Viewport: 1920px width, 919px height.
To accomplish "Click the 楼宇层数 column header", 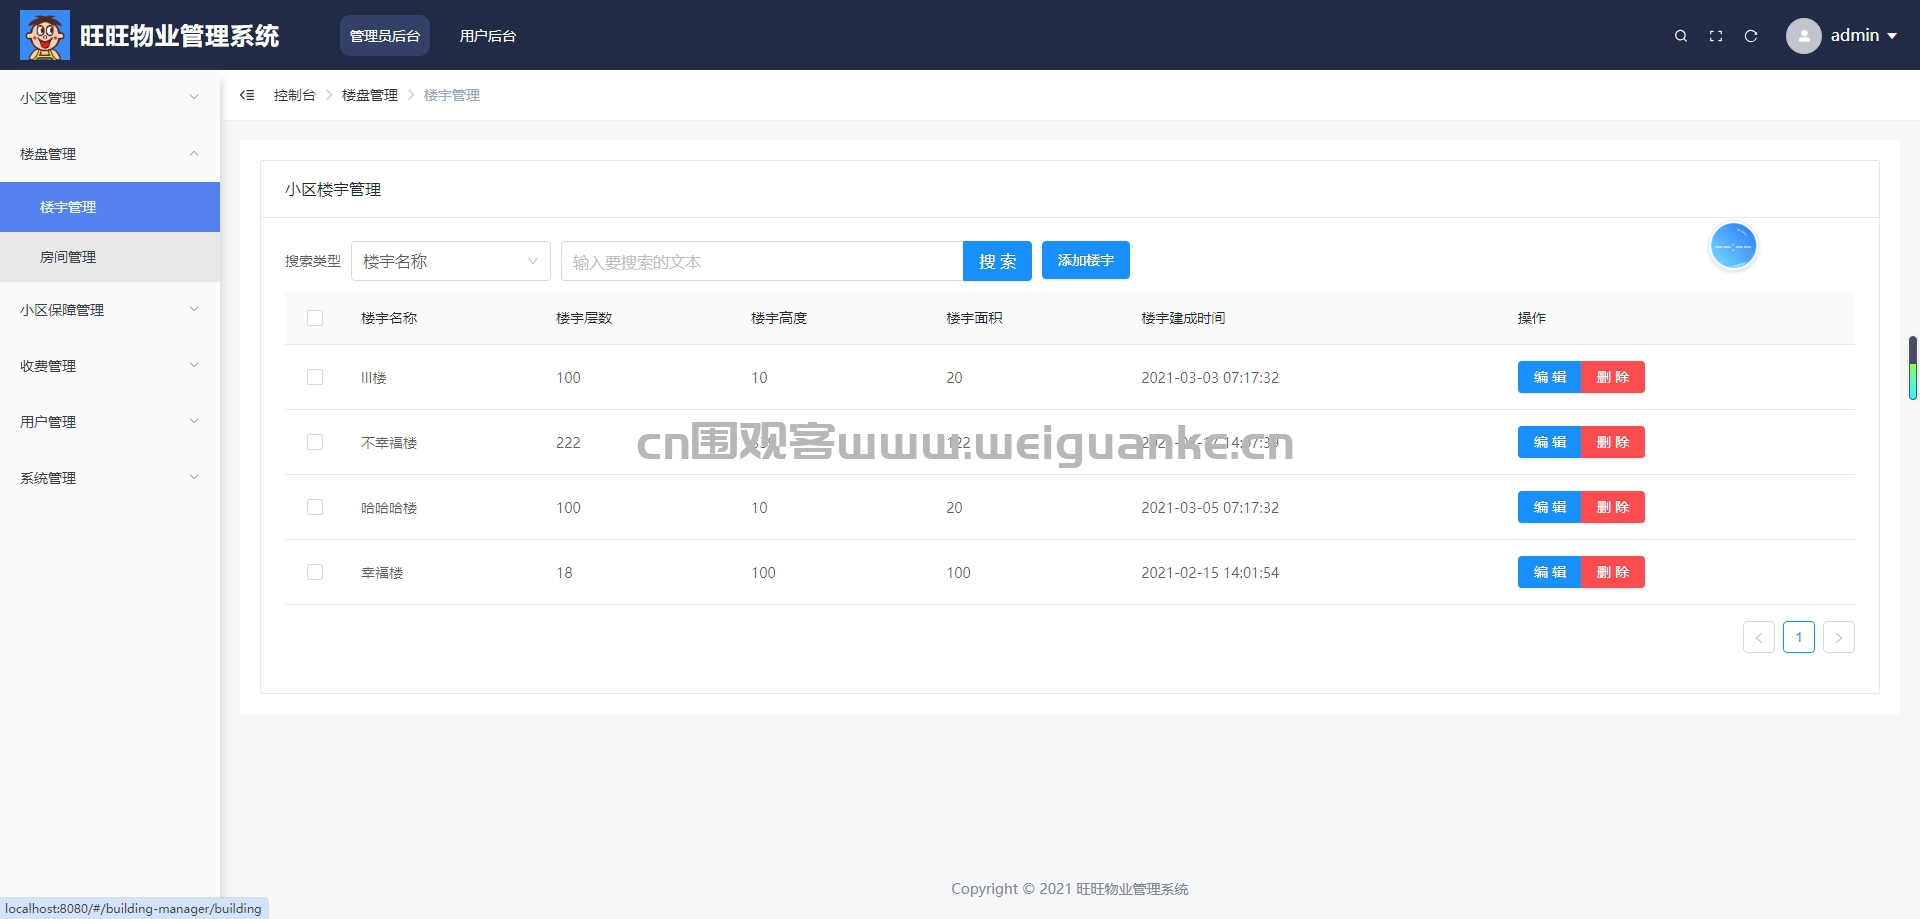I will coord(584,318).
